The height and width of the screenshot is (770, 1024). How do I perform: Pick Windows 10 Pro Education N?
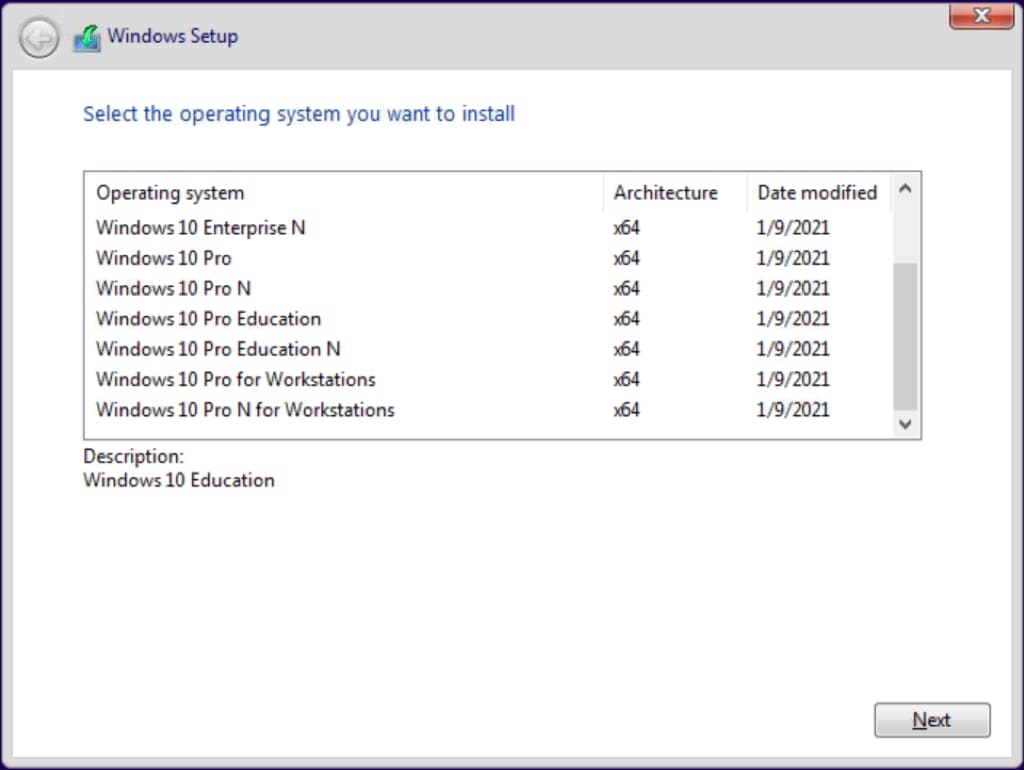tap(218, 349)
